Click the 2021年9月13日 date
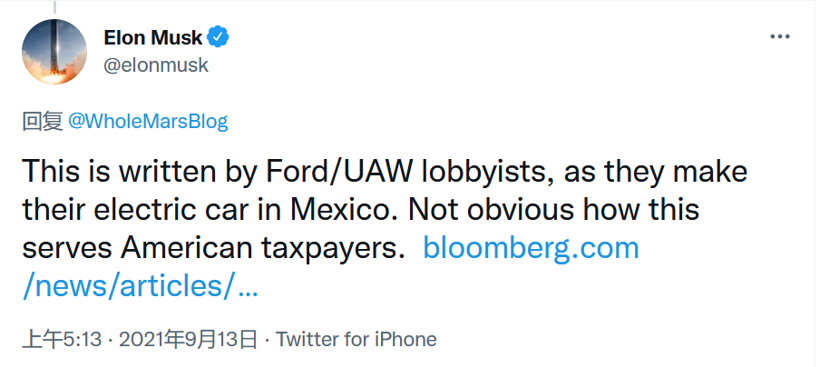 188,339
